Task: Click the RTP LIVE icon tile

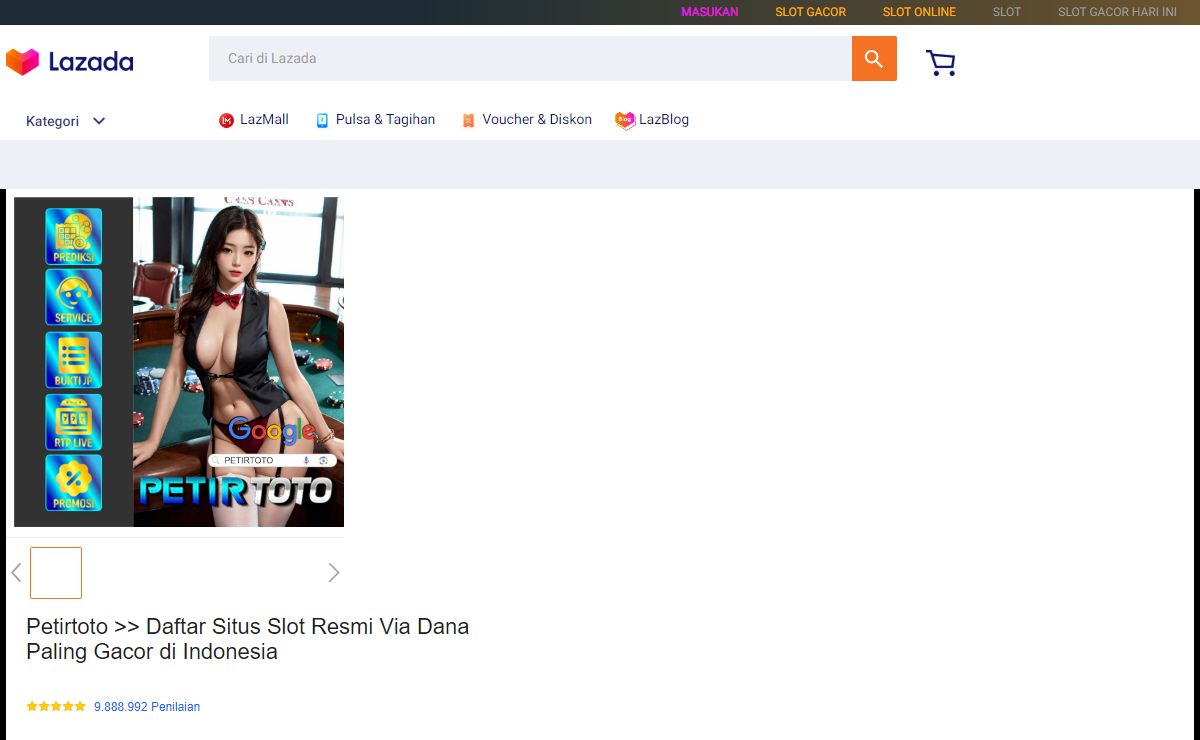Action: pyautogui.click(x=73, y=422)
